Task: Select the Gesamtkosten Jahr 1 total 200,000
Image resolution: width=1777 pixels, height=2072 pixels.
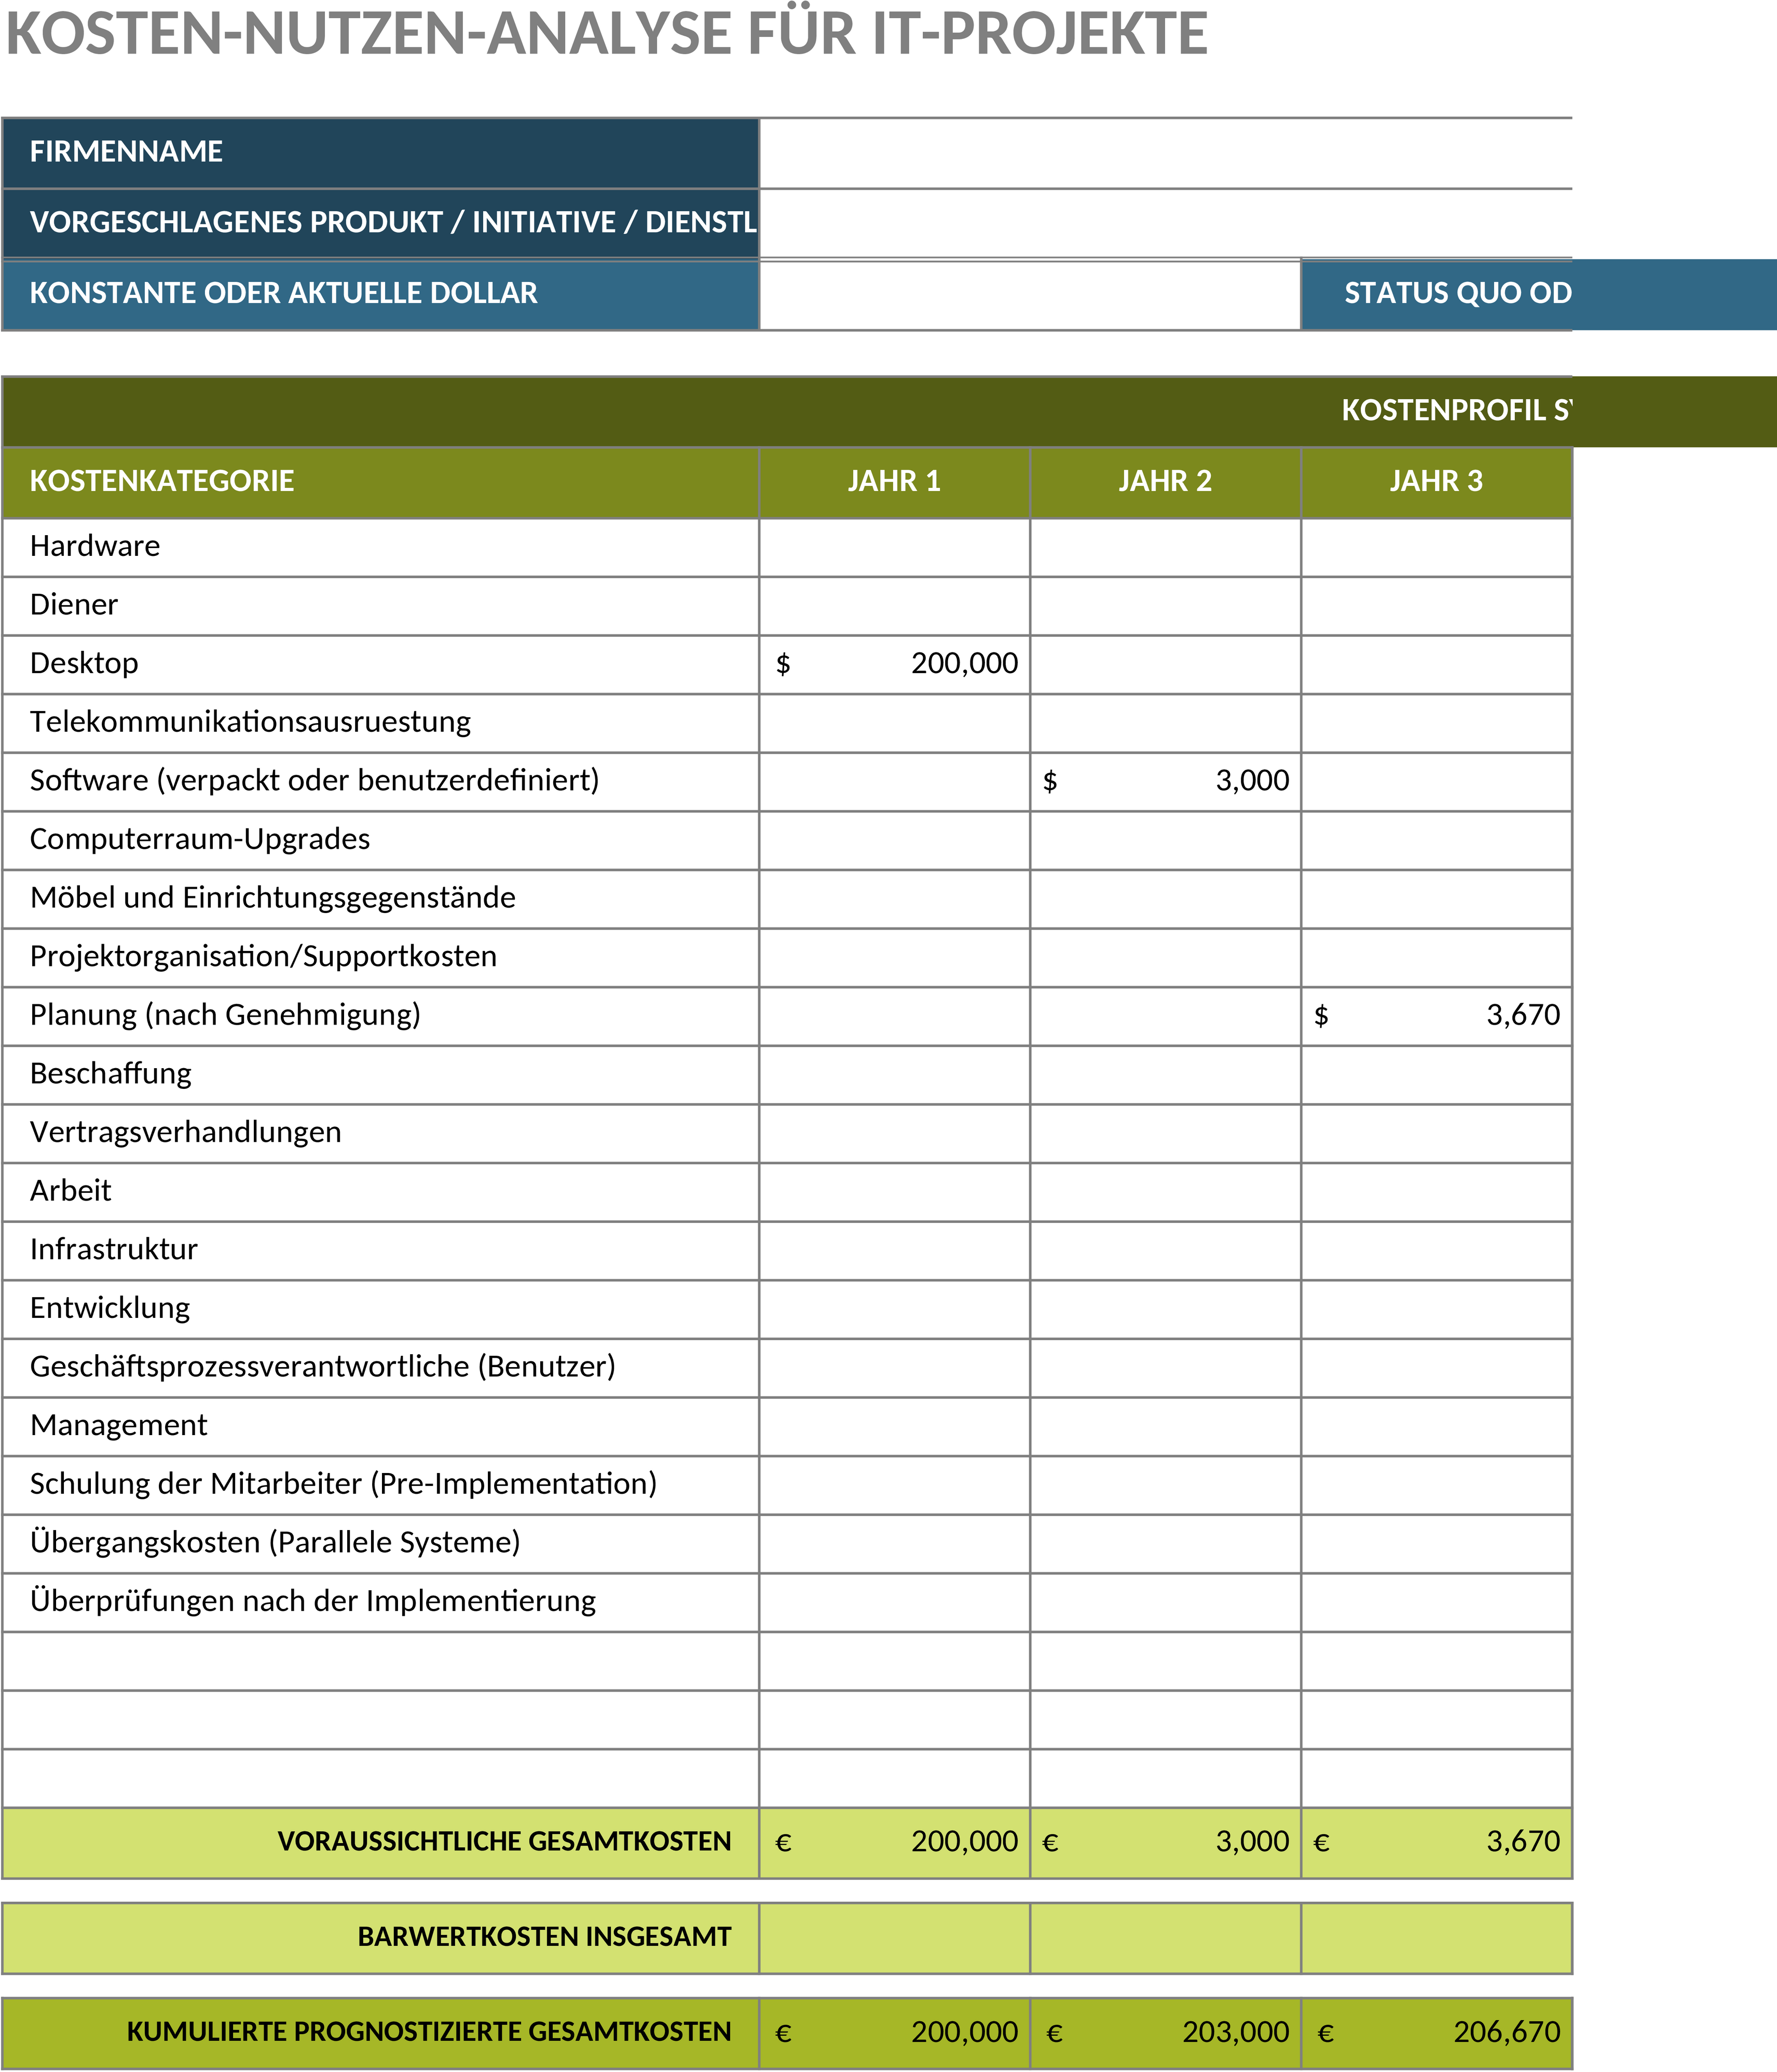Action: point(894,1843)
